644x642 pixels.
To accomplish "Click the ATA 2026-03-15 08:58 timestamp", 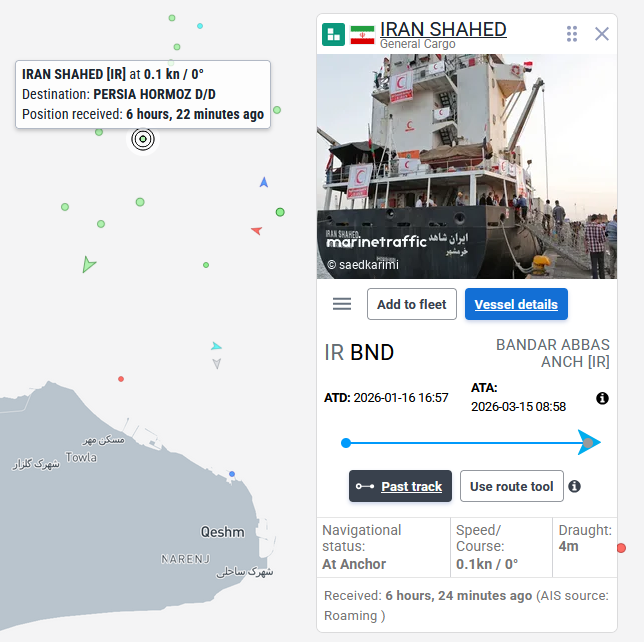I will (x=518, y=397).
